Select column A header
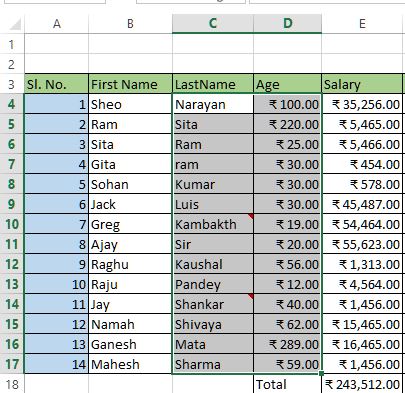Image resolution: width=405 pixels, height=393 pixels. [57, 24]
